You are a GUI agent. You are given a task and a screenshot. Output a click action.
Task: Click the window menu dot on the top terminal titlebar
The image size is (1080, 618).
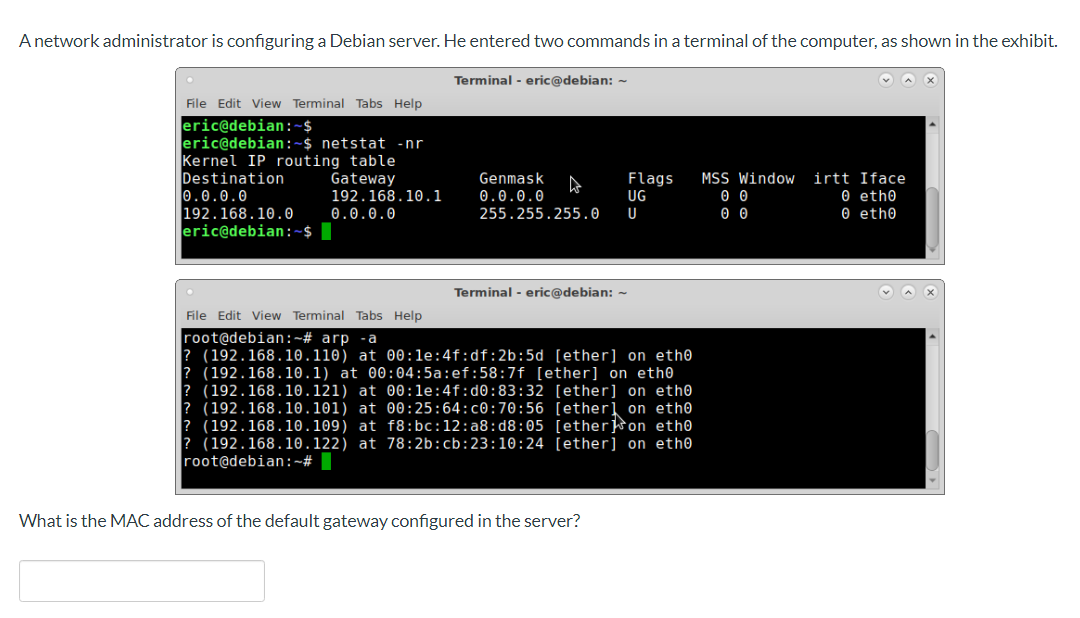[189, 79]
